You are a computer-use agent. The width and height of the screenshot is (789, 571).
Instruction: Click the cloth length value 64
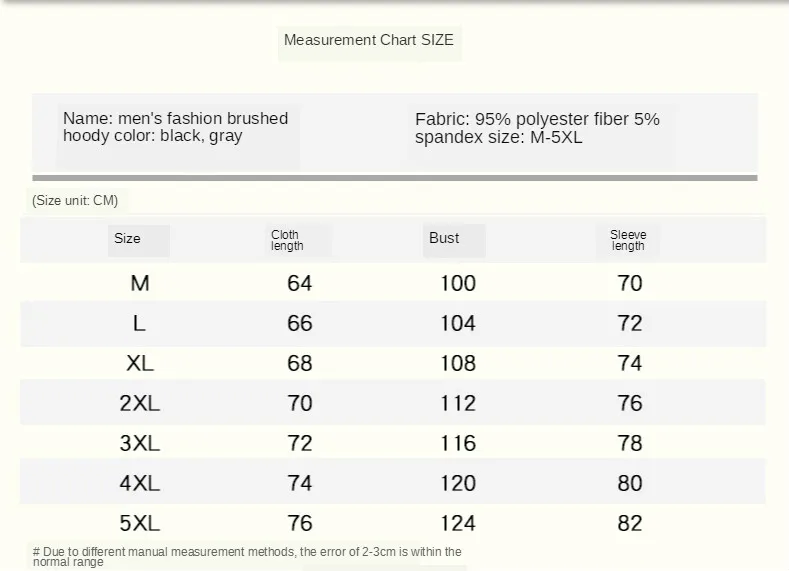tap(300, 283)
